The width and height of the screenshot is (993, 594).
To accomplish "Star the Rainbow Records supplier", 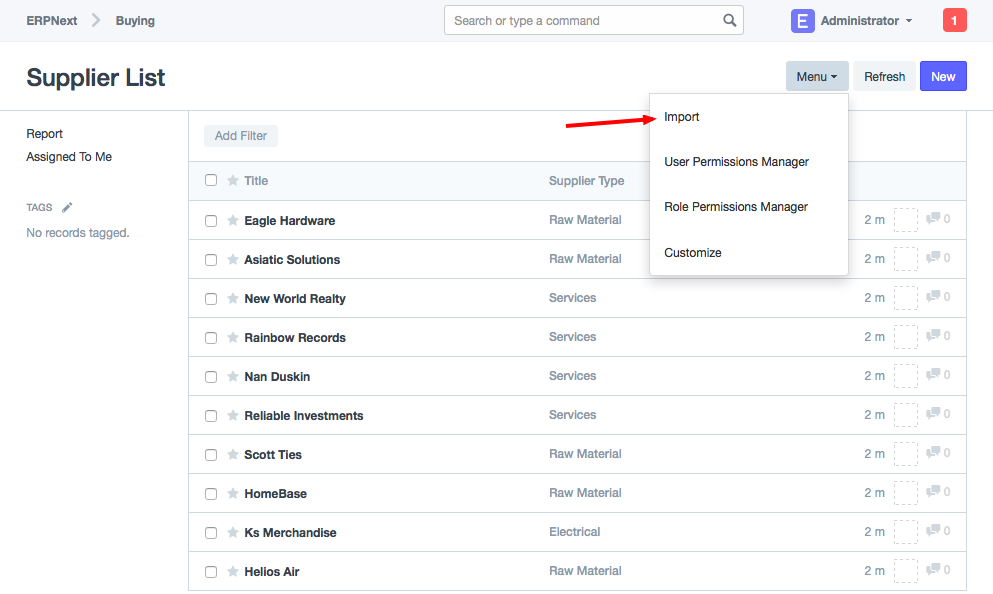I will click(x=233, y=338).
